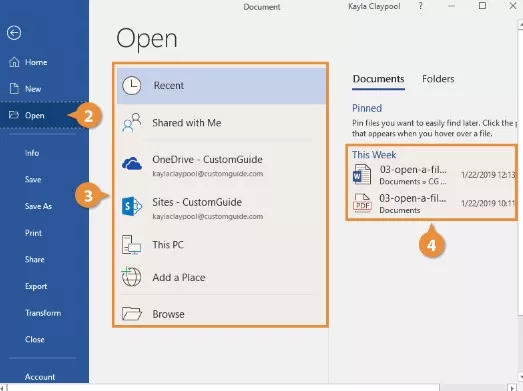The image size is (523, 391).
Task: Select Transform in the sidebar
Action: pos(43,313)
